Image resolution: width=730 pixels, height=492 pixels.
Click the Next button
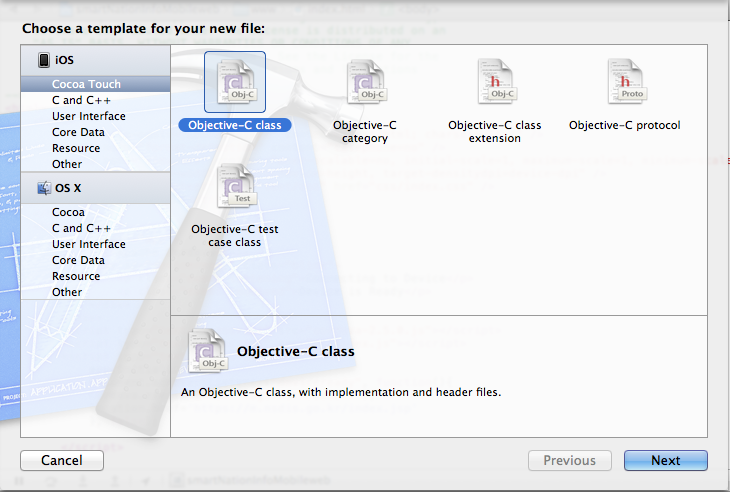666,460
